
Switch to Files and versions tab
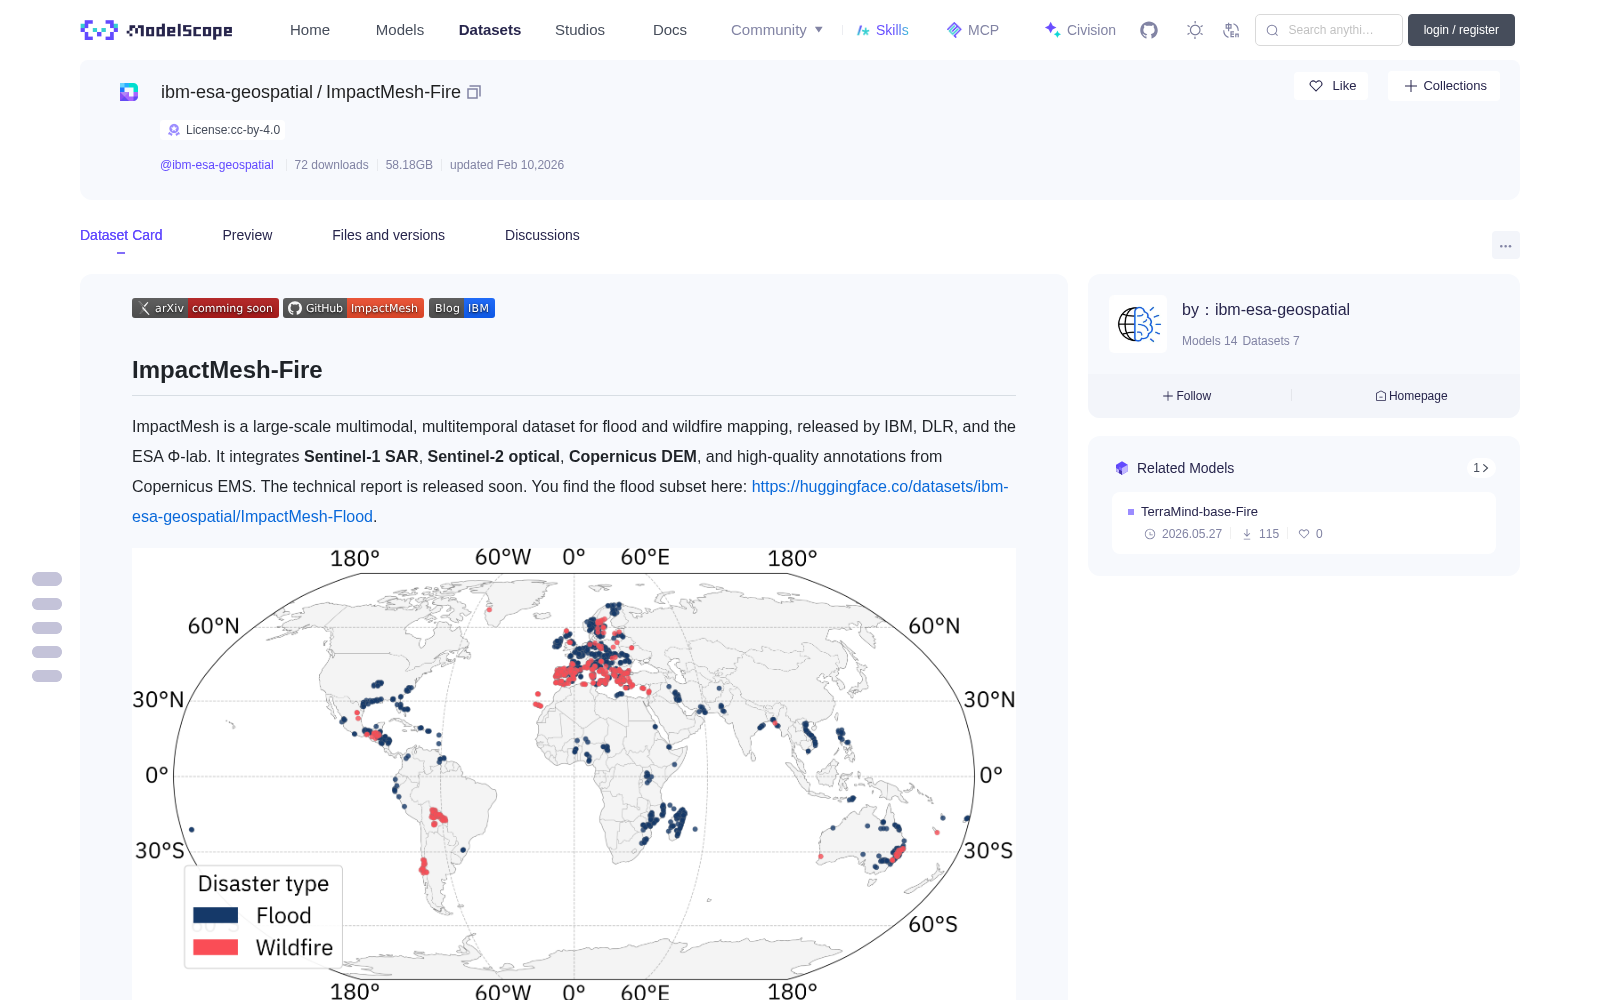point(388,235)
